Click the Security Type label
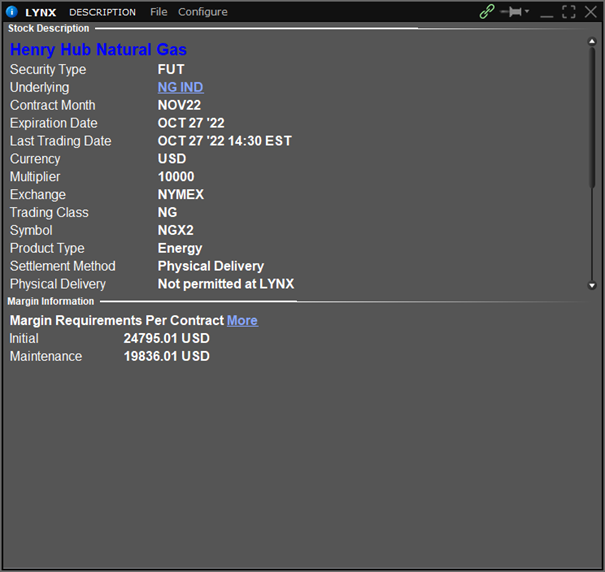This screenshot has width=605, height=572. tap(48, 70)
